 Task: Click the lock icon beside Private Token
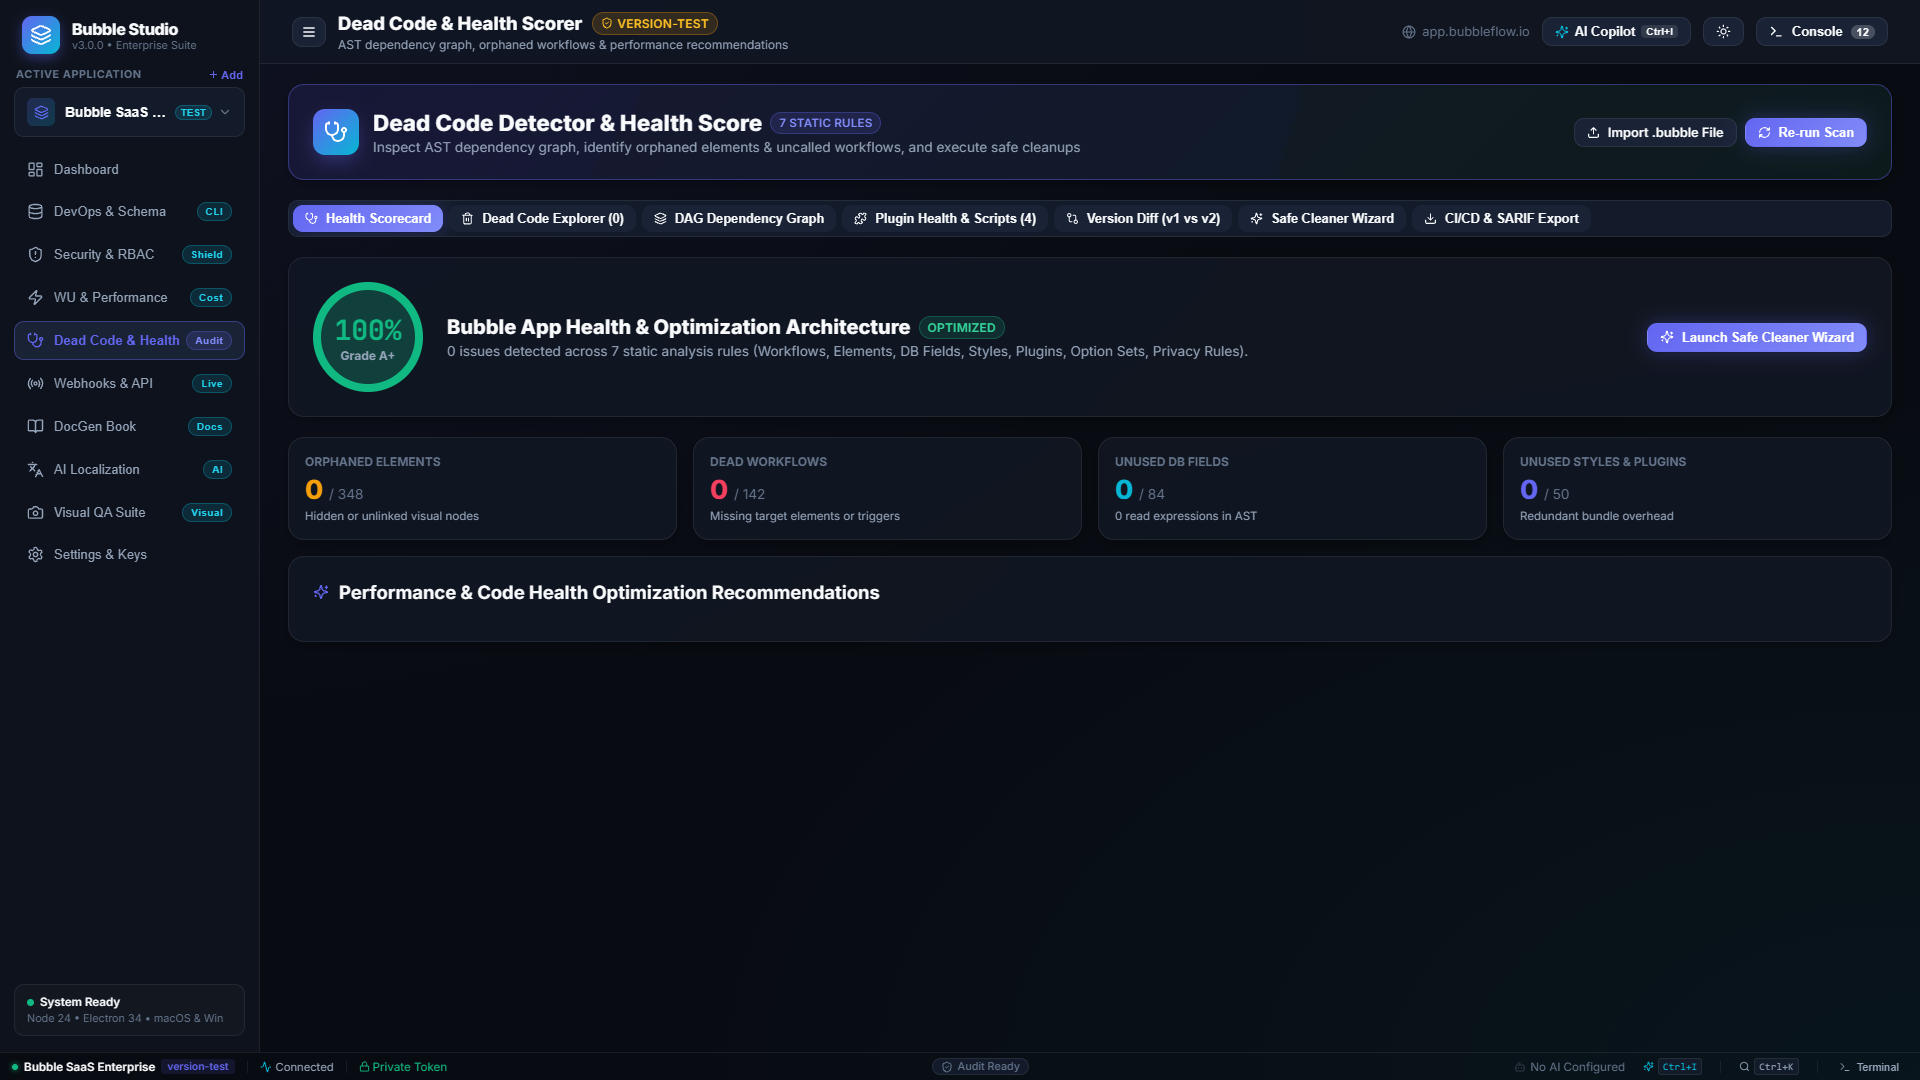tap(364, 1067)
